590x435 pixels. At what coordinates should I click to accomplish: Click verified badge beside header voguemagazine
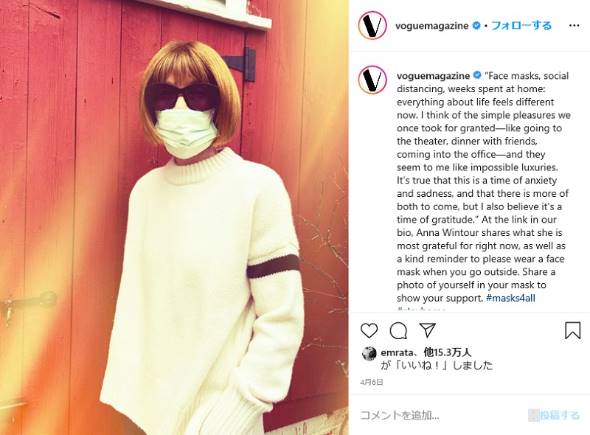click(476, 26)
